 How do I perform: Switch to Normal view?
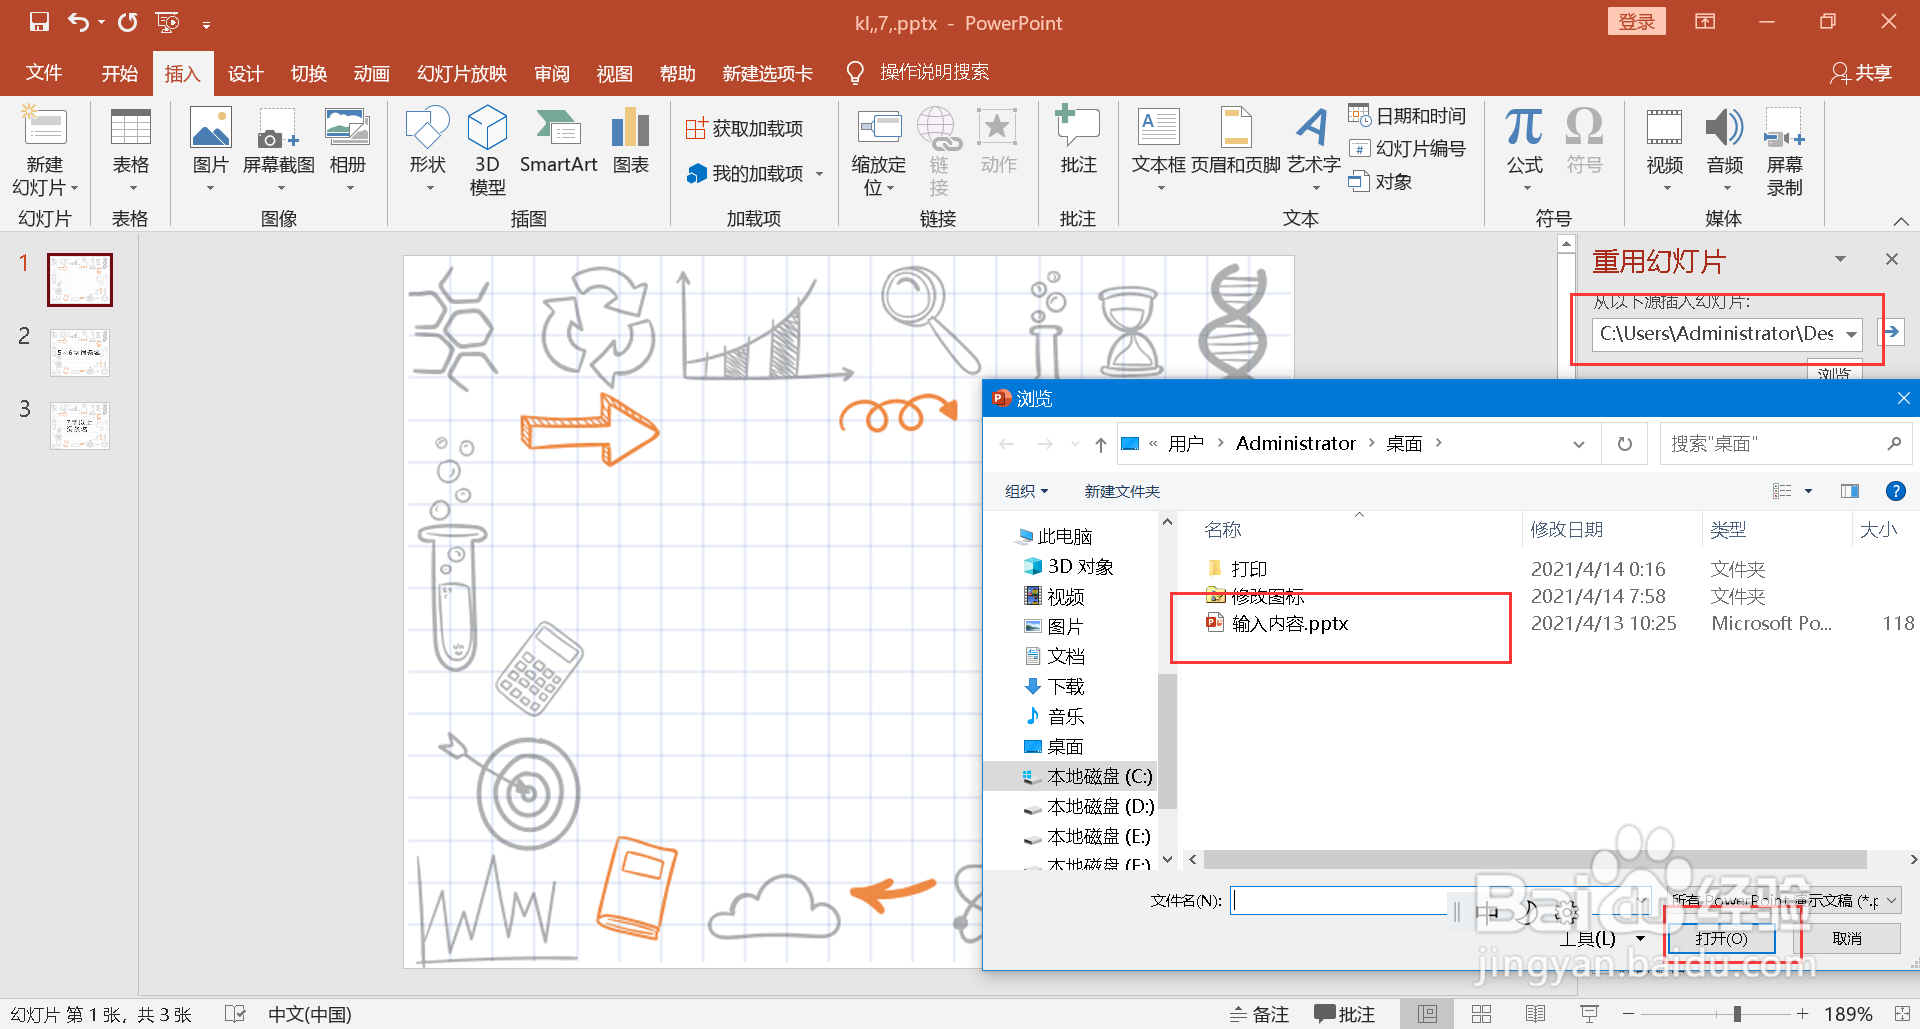(x=1428, y=1014)
